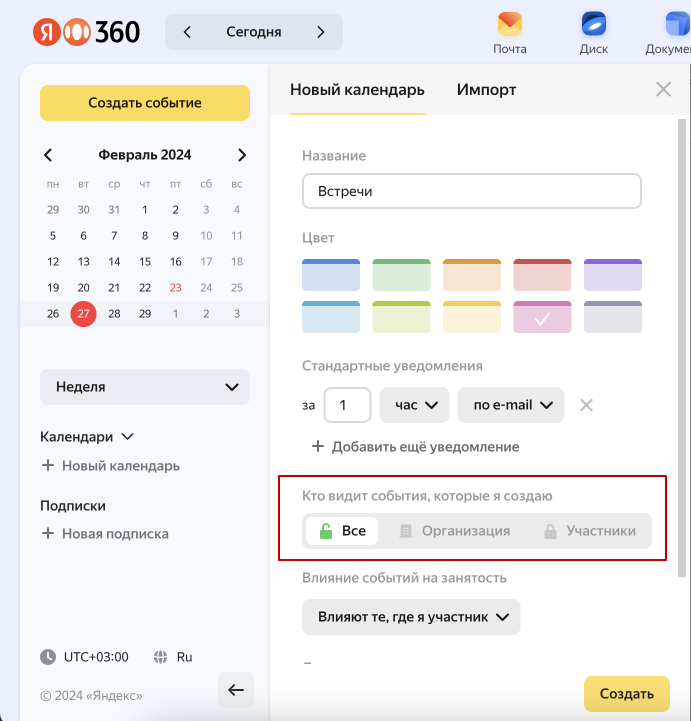This screenshot has width=691, height=721.
Task: Go to previous period arrow beside Сегодня
Action: [187, 32]
